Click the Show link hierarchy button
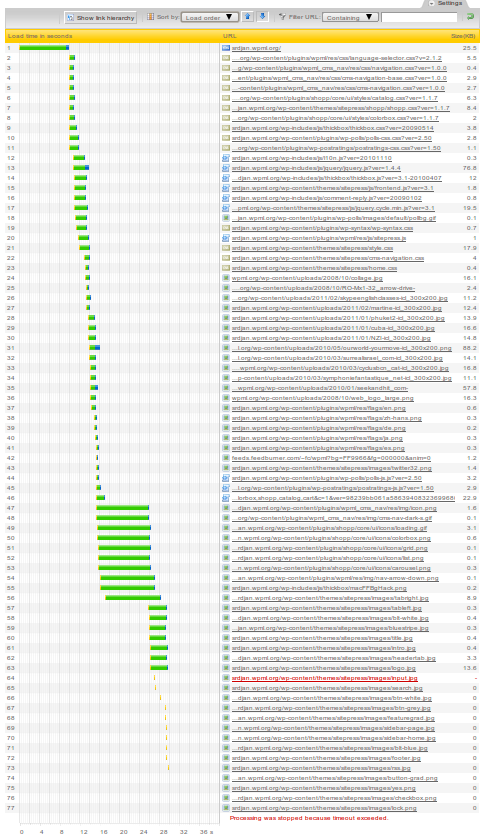This screenshot has height=840, width=484. tap(100, 18)
